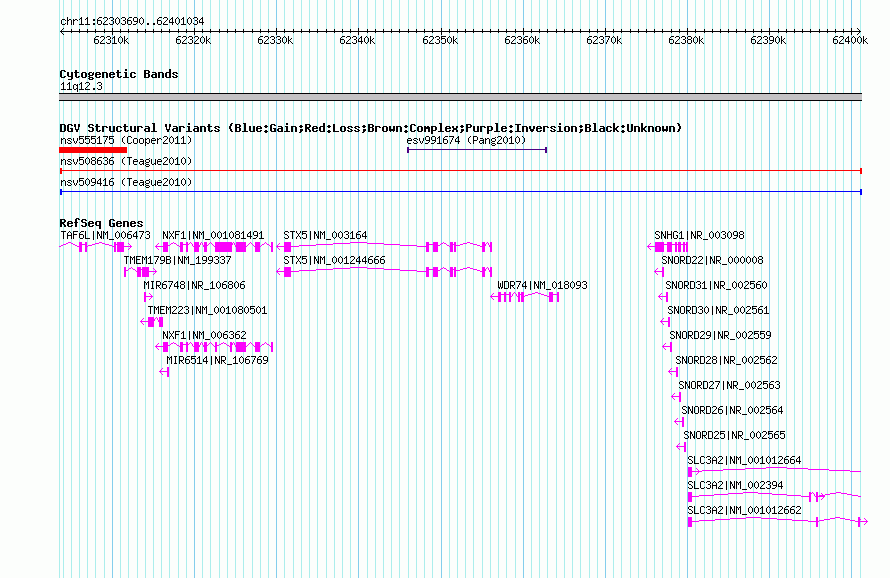Click the nsv509416 blue gain variant line
Screen dimensions: 890x578
(x=460, y=192)
